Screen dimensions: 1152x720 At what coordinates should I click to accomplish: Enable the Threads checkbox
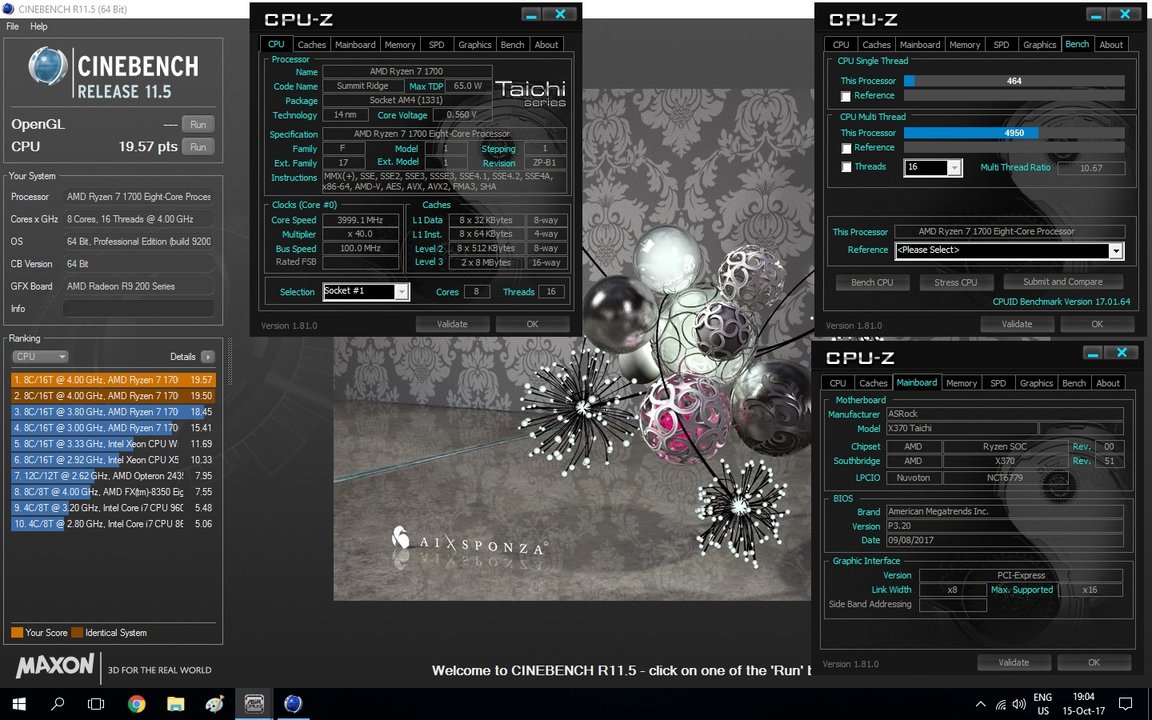[846, 168]
